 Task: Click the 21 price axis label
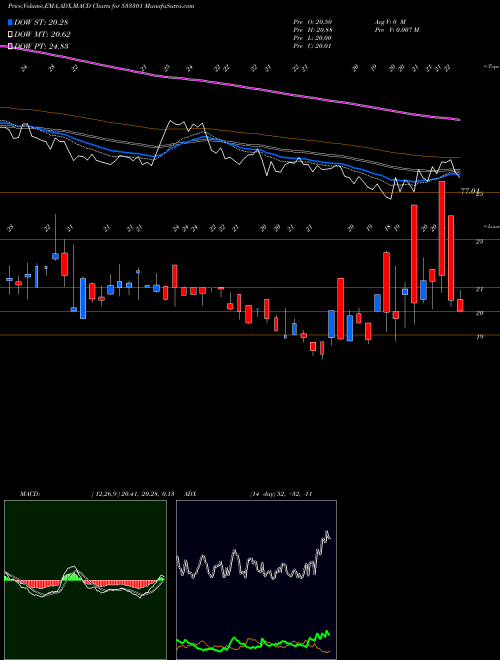tap(479, 289)
